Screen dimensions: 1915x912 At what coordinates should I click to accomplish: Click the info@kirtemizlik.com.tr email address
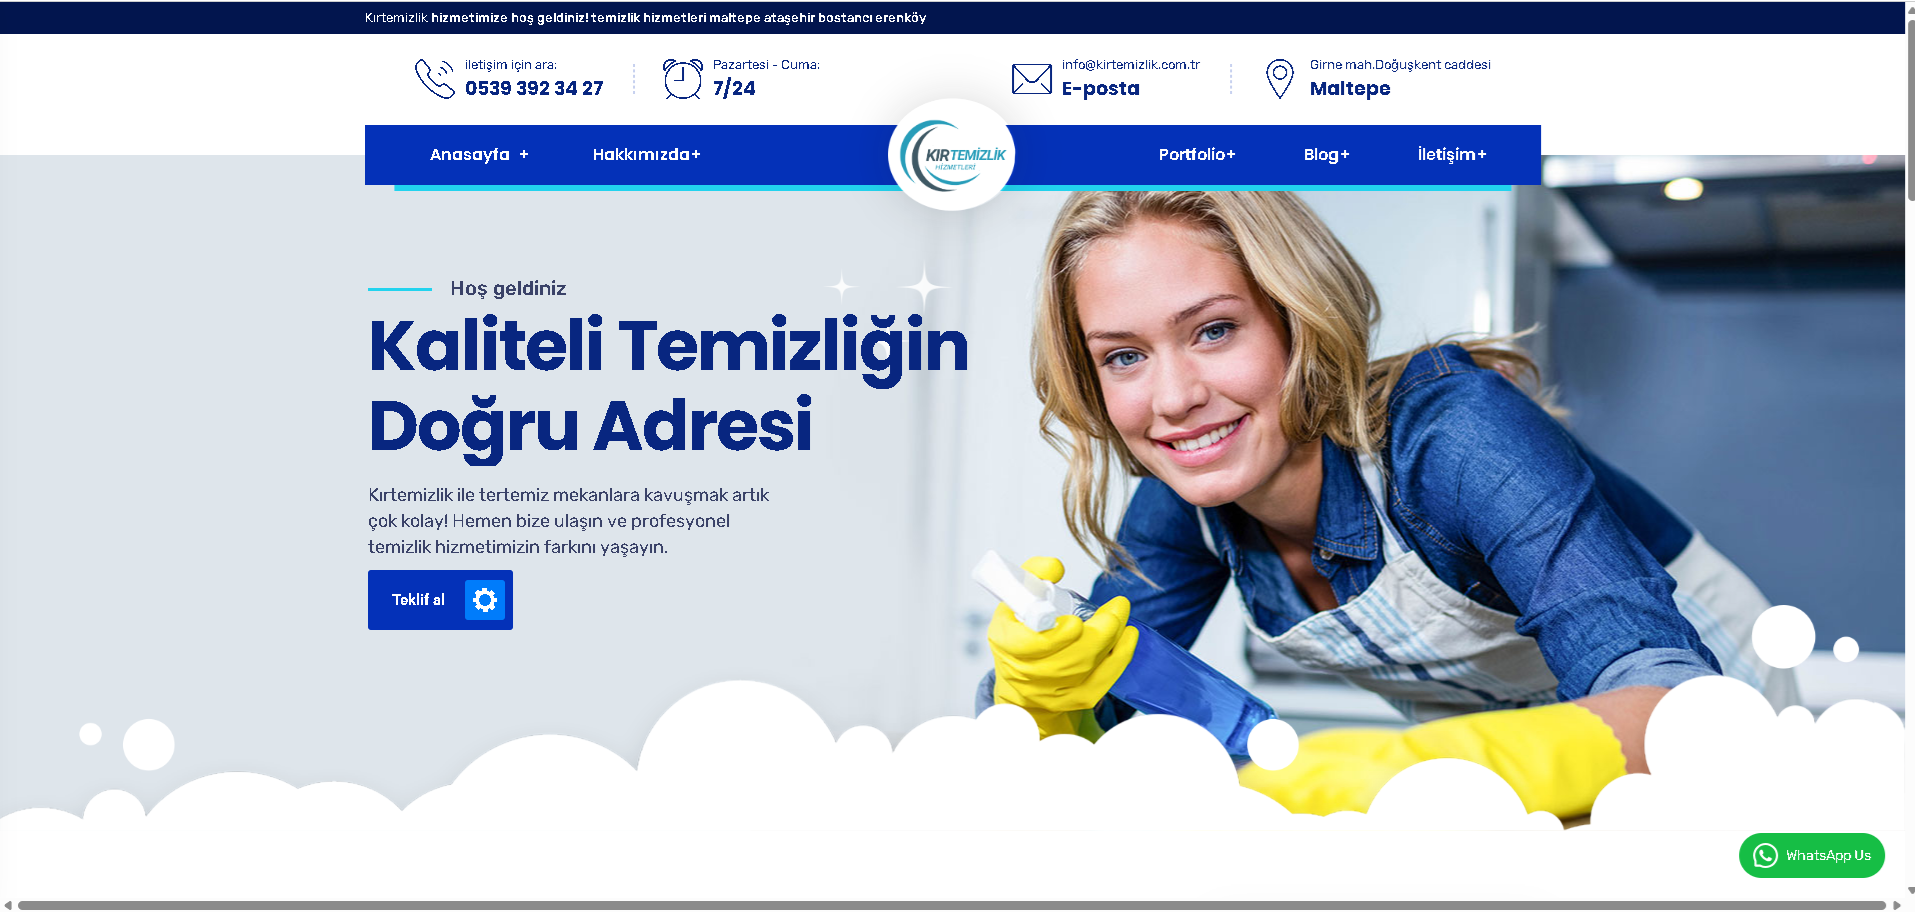pos(1130,65)
